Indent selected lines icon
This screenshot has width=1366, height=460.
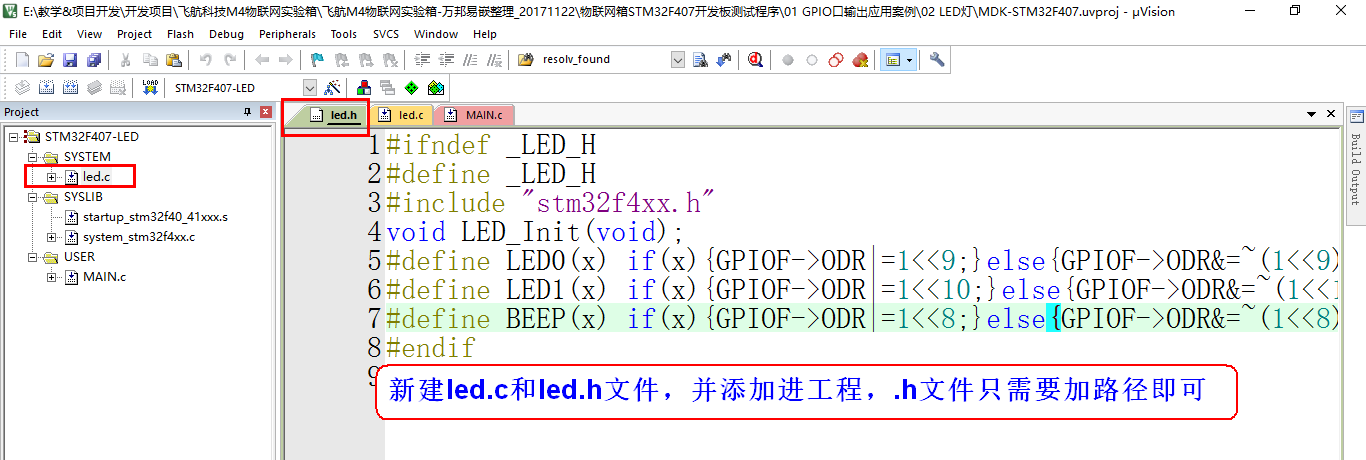click(423, 60)
